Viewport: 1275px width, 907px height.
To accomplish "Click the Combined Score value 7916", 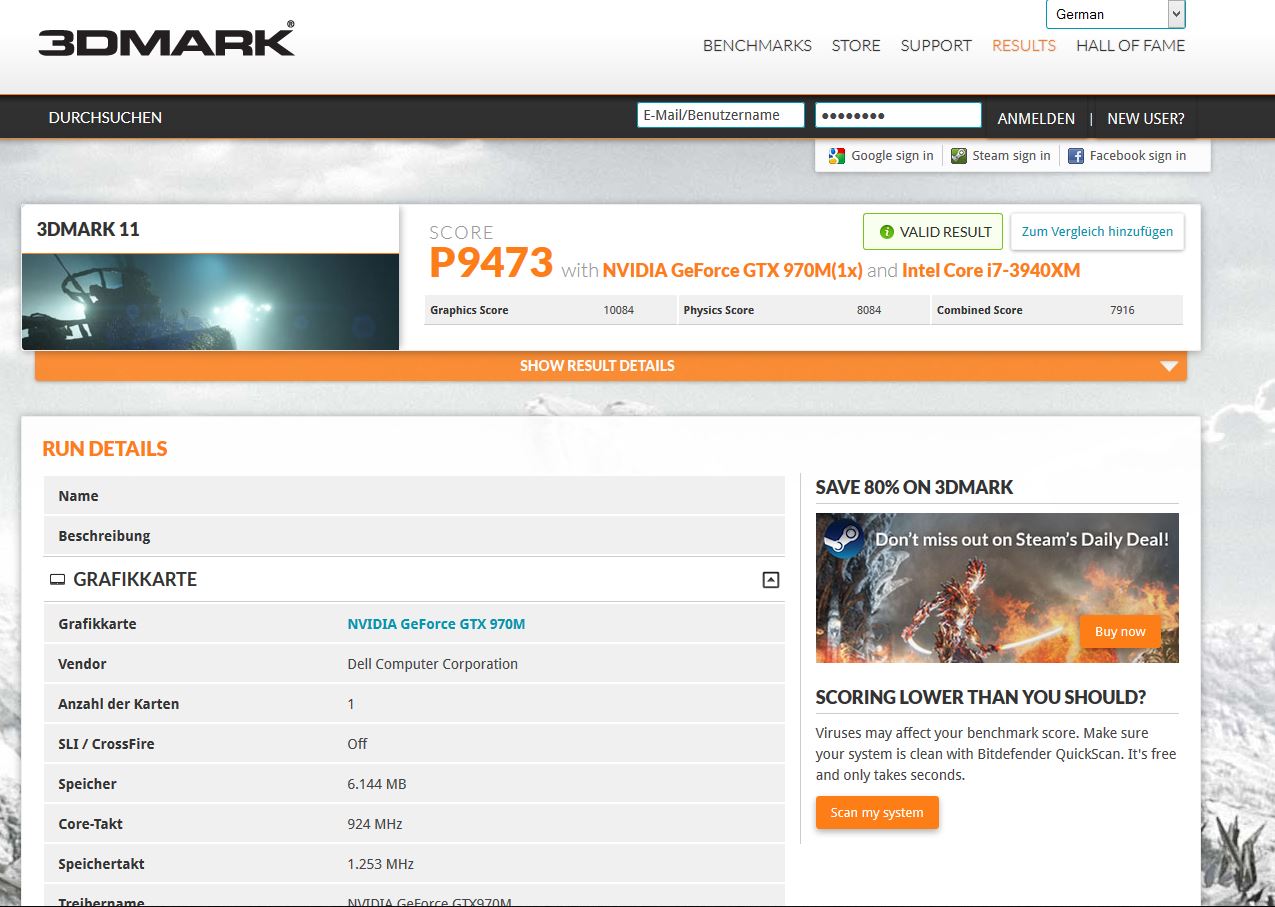I will 1122,310.
